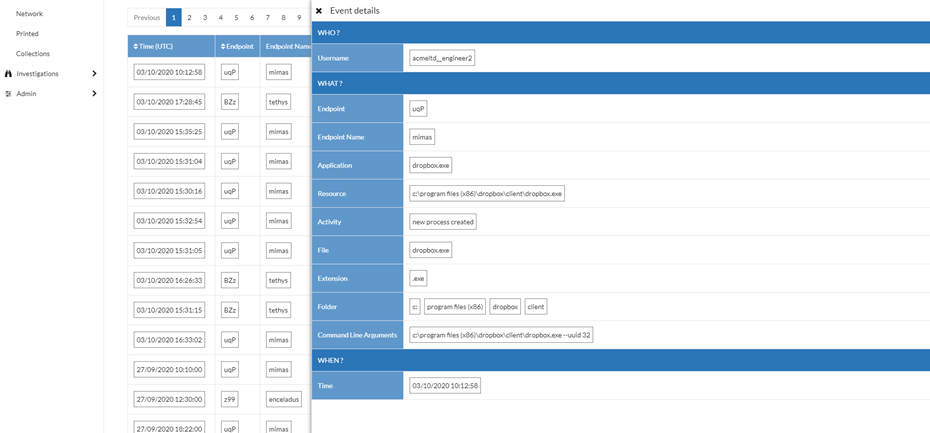Click the 'dropbox' folder tag
The image size is (930, 433).
click(x=505, y=307)
